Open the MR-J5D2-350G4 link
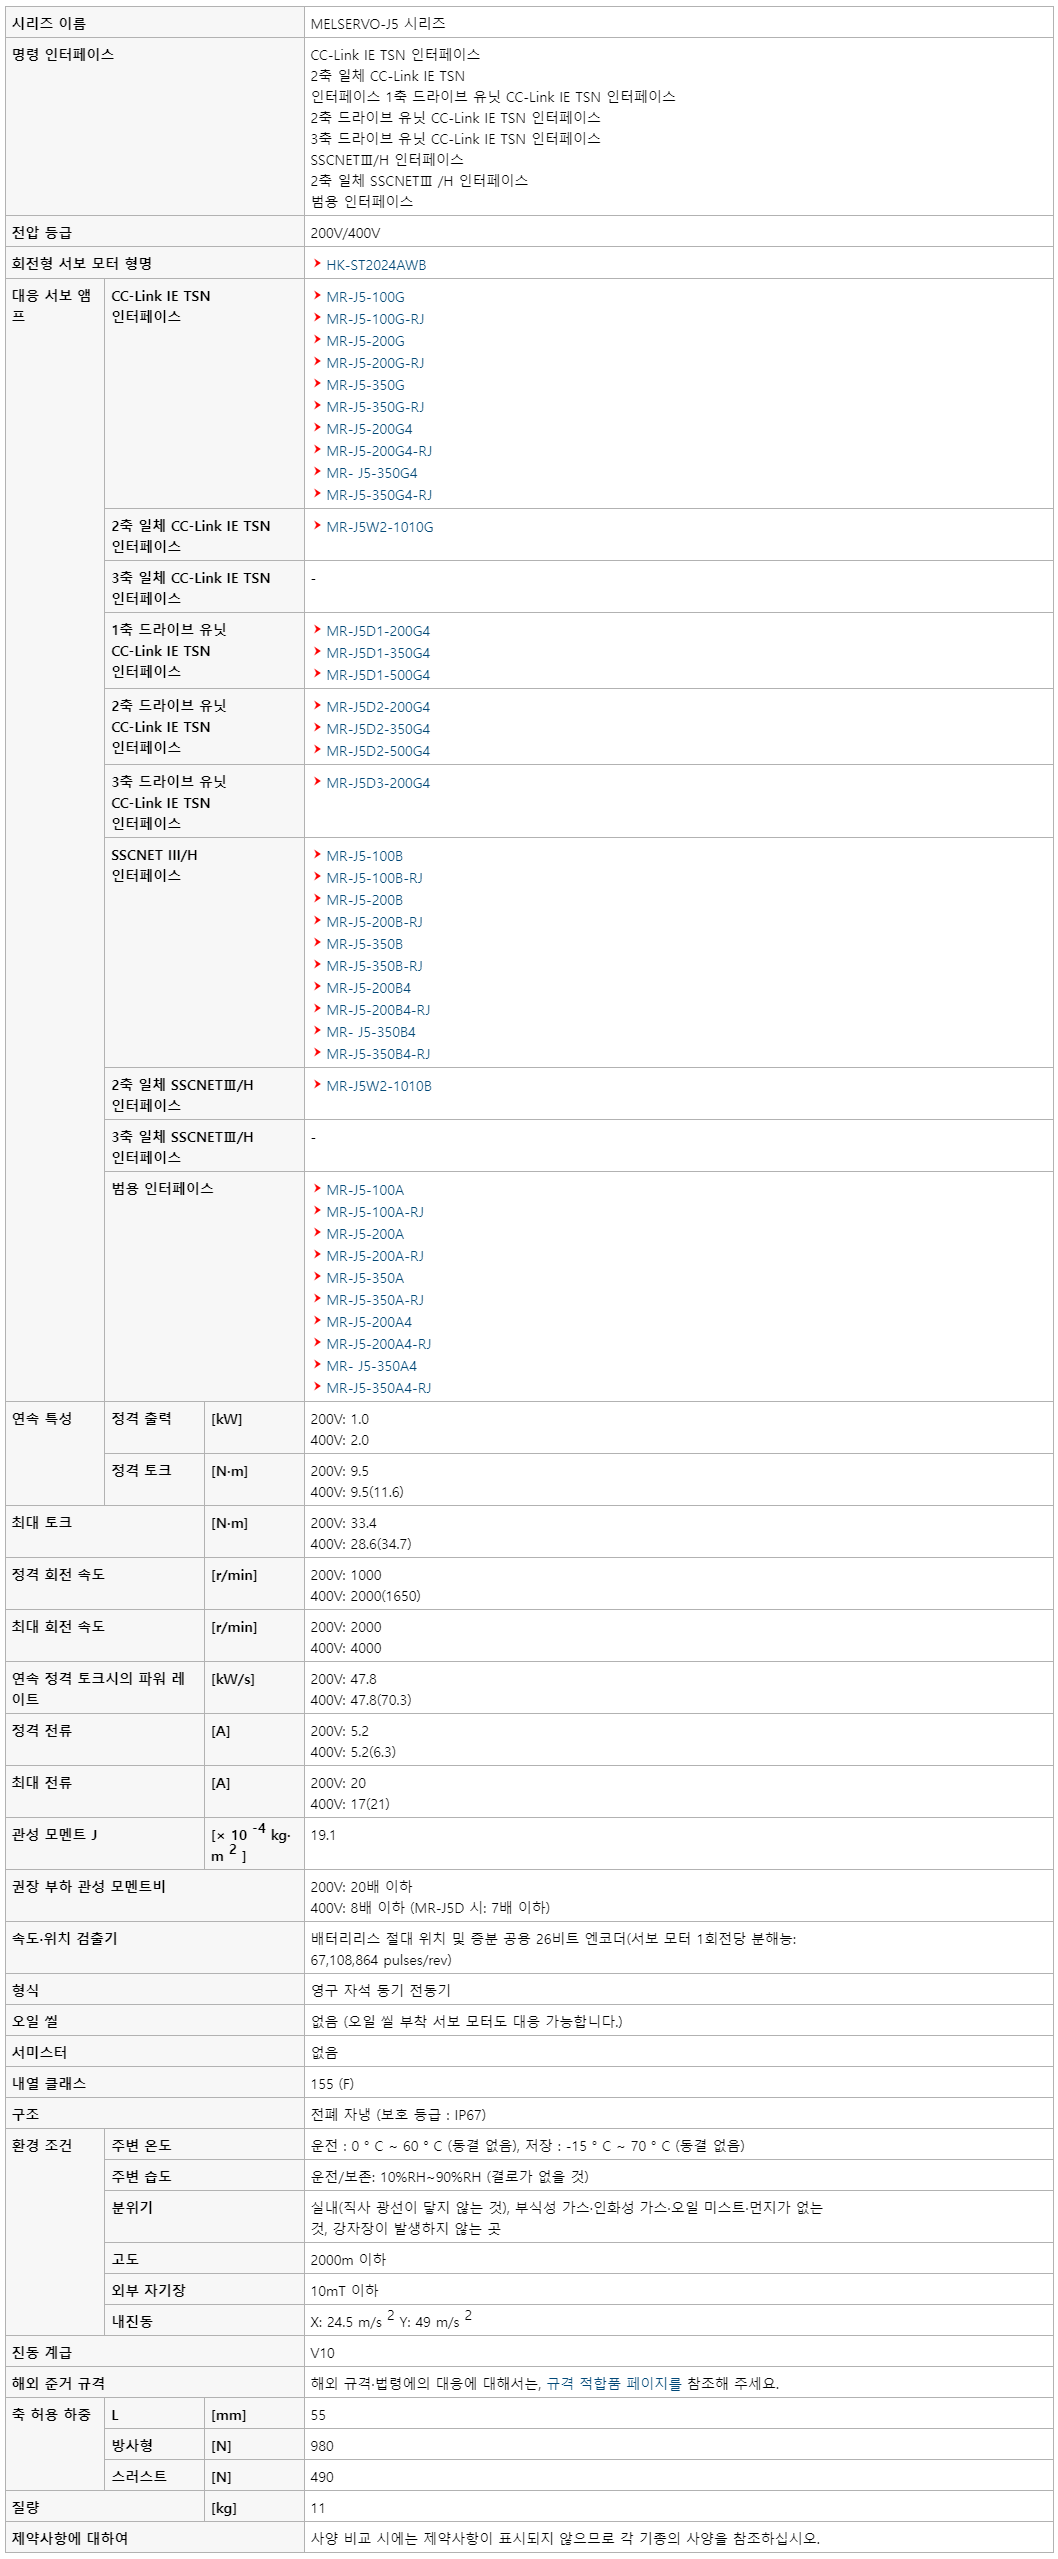 (378, 729)
